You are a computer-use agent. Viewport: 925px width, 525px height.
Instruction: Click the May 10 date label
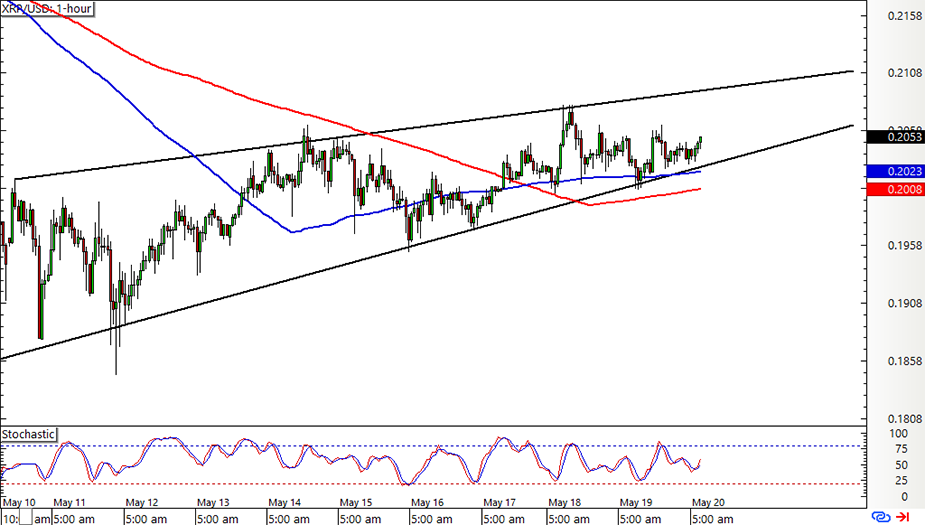tap(19, 503)
